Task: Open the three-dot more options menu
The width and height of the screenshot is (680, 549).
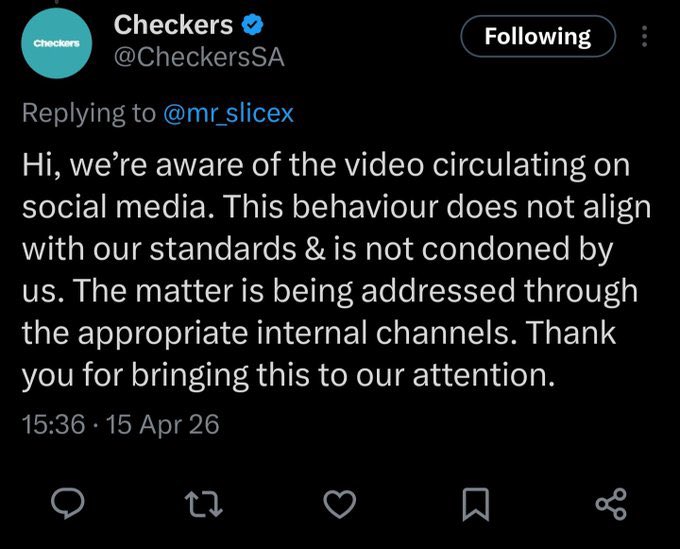Action: click(x=645, y=37)
